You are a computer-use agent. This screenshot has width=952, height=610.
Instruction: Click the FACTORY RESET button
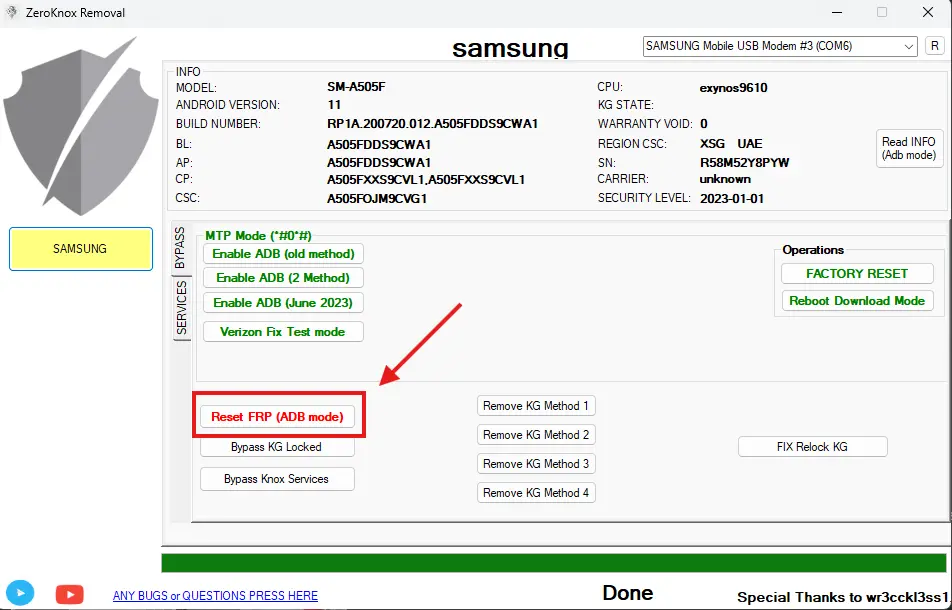tap(857, 274)
